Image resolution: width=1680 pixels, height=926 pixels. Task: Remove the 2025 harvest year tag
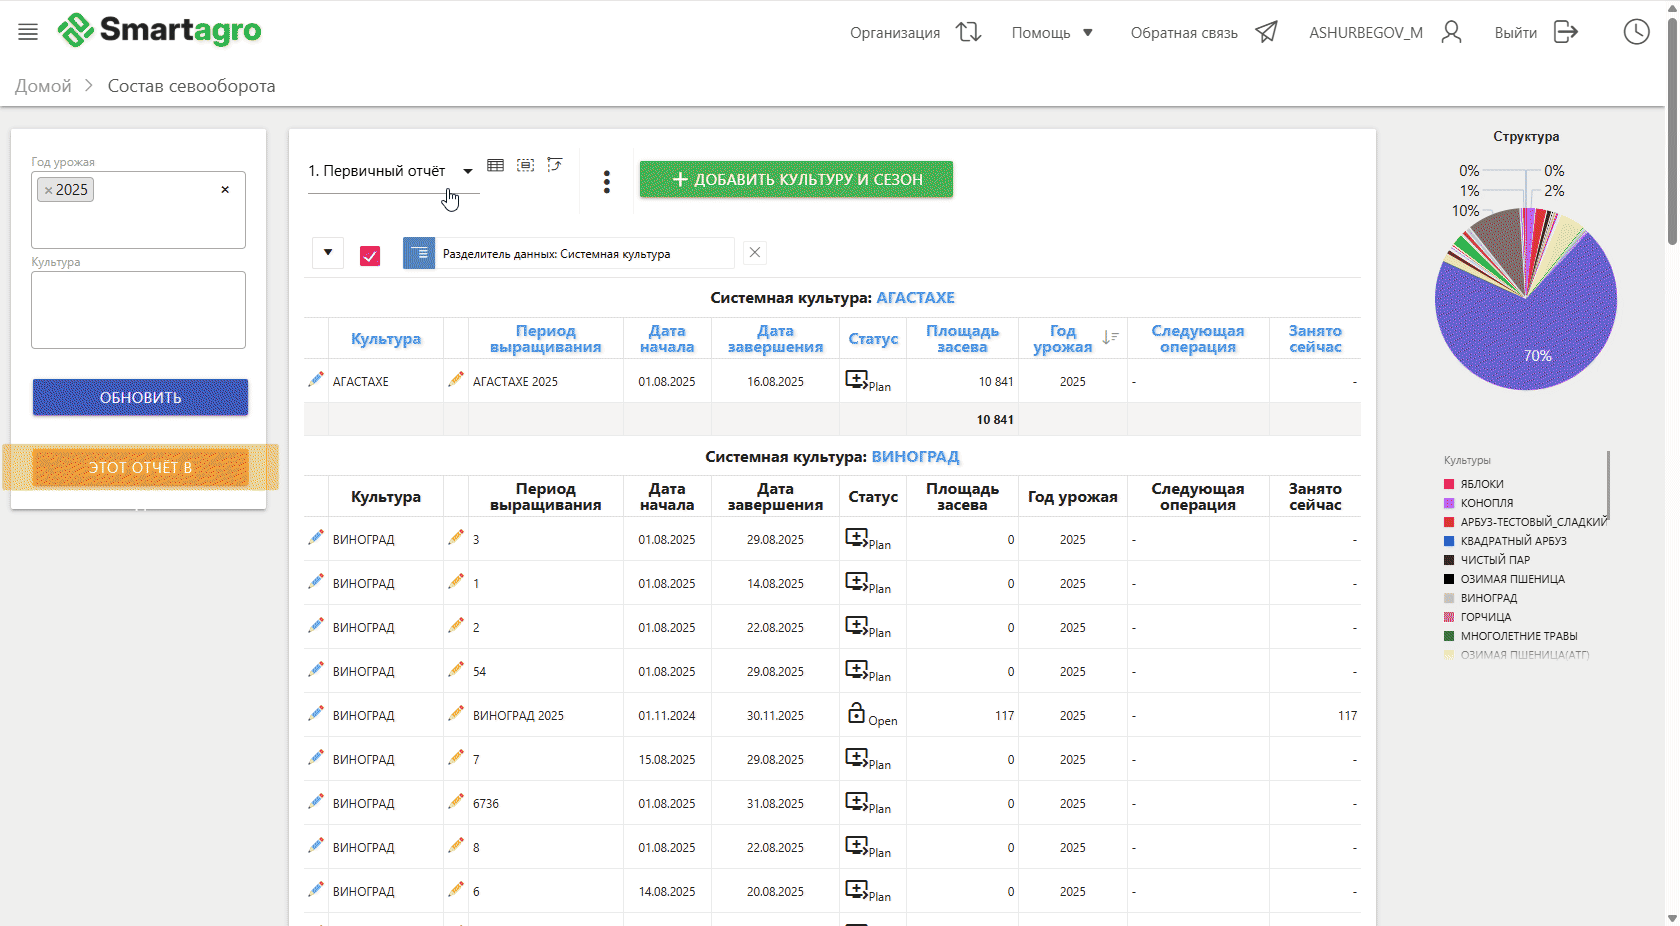point(48,190)
